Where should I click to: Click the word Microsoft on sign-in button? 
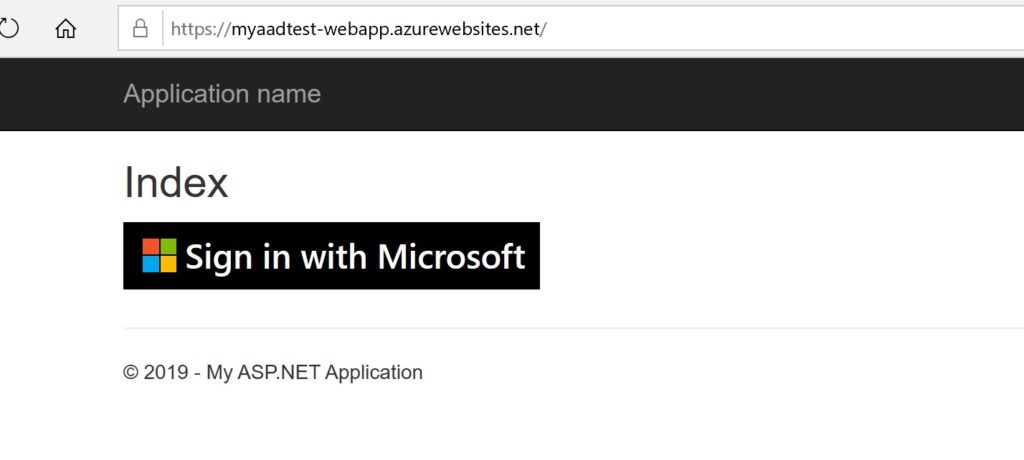click(x=451, y=256)
